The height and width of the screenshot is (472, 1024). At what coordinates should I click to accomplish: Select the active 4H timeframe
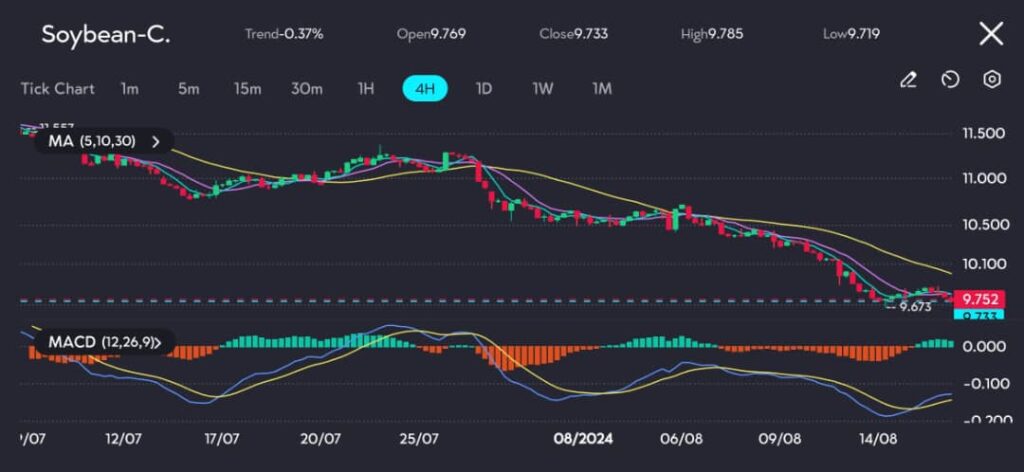tap(424, 89)
